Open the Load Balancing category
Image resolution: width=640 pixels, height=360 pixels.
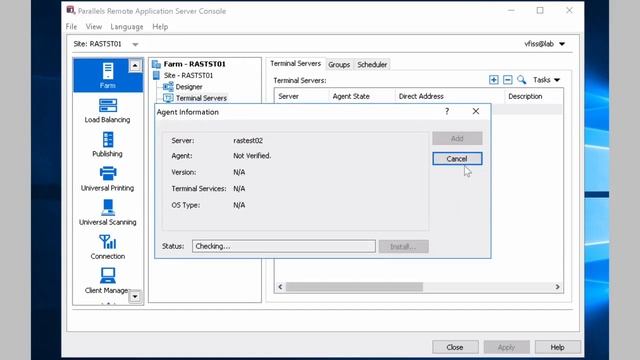[x=108, y=111]
